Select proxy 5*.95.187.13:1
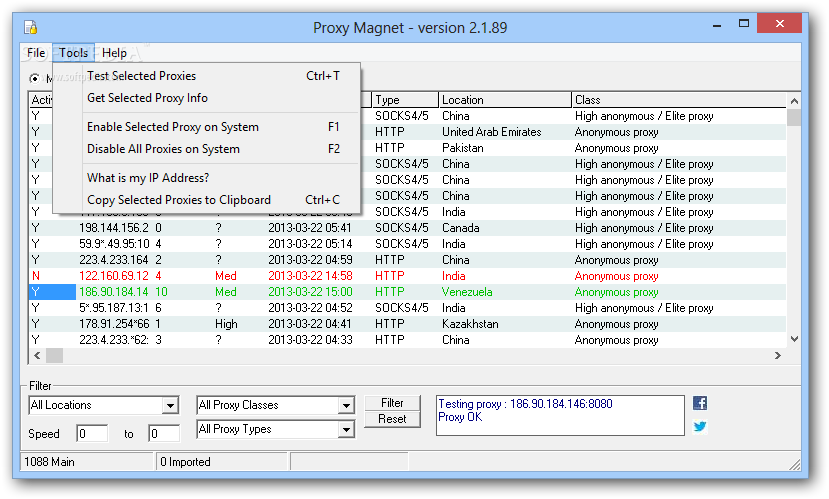The width and height of the screenshot is (829, 499). click(407, 308)
